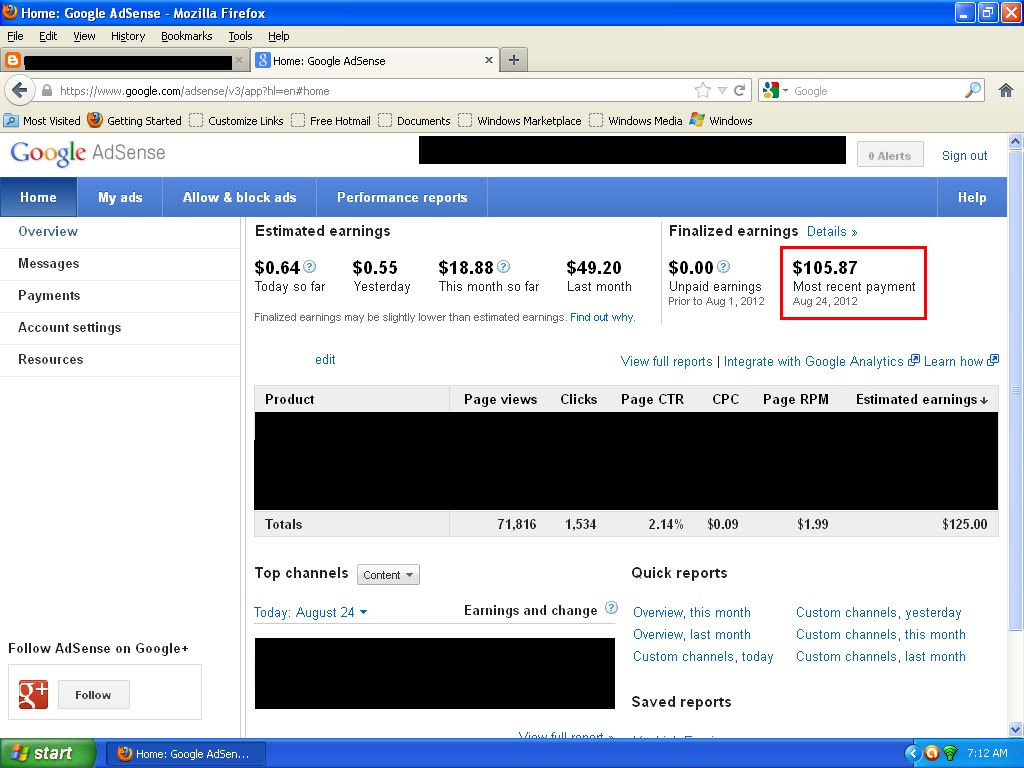Screen dimensions: 1024x768
Task: Click the Sign out link
Action: [x=965, y=155]
